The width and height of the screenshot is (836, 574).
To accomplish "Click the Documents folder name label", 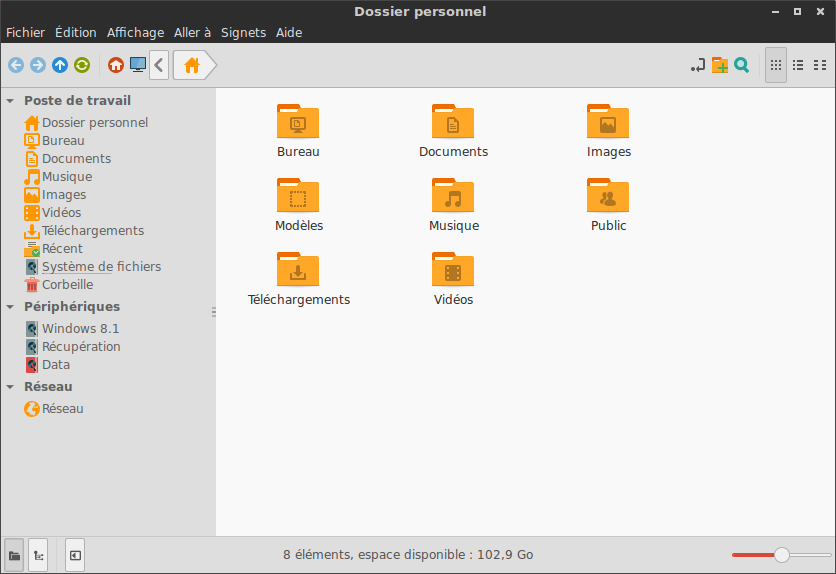I will click(454, 152).
